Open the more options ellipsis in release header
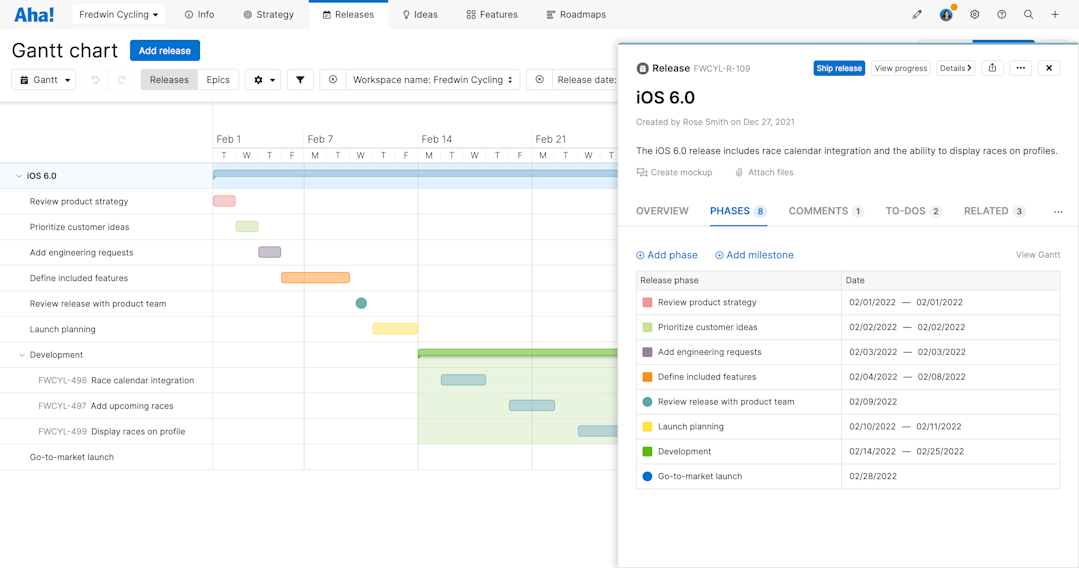Screen dimensions: 1079x568 [1021, 68]
